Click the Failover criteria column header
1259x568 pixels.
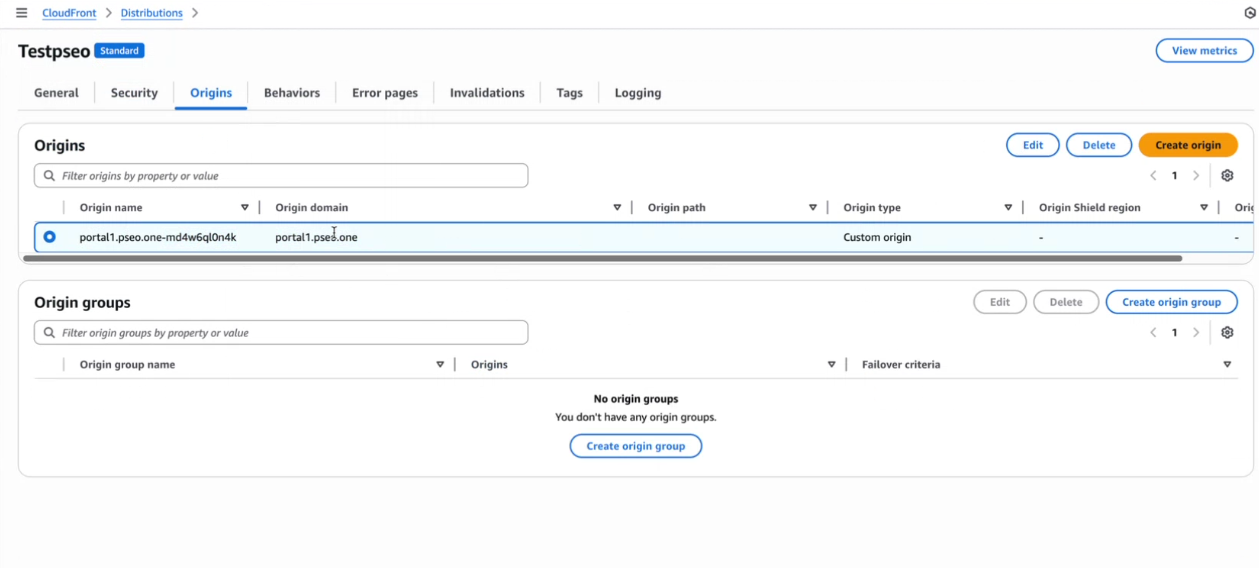[901, 365]
